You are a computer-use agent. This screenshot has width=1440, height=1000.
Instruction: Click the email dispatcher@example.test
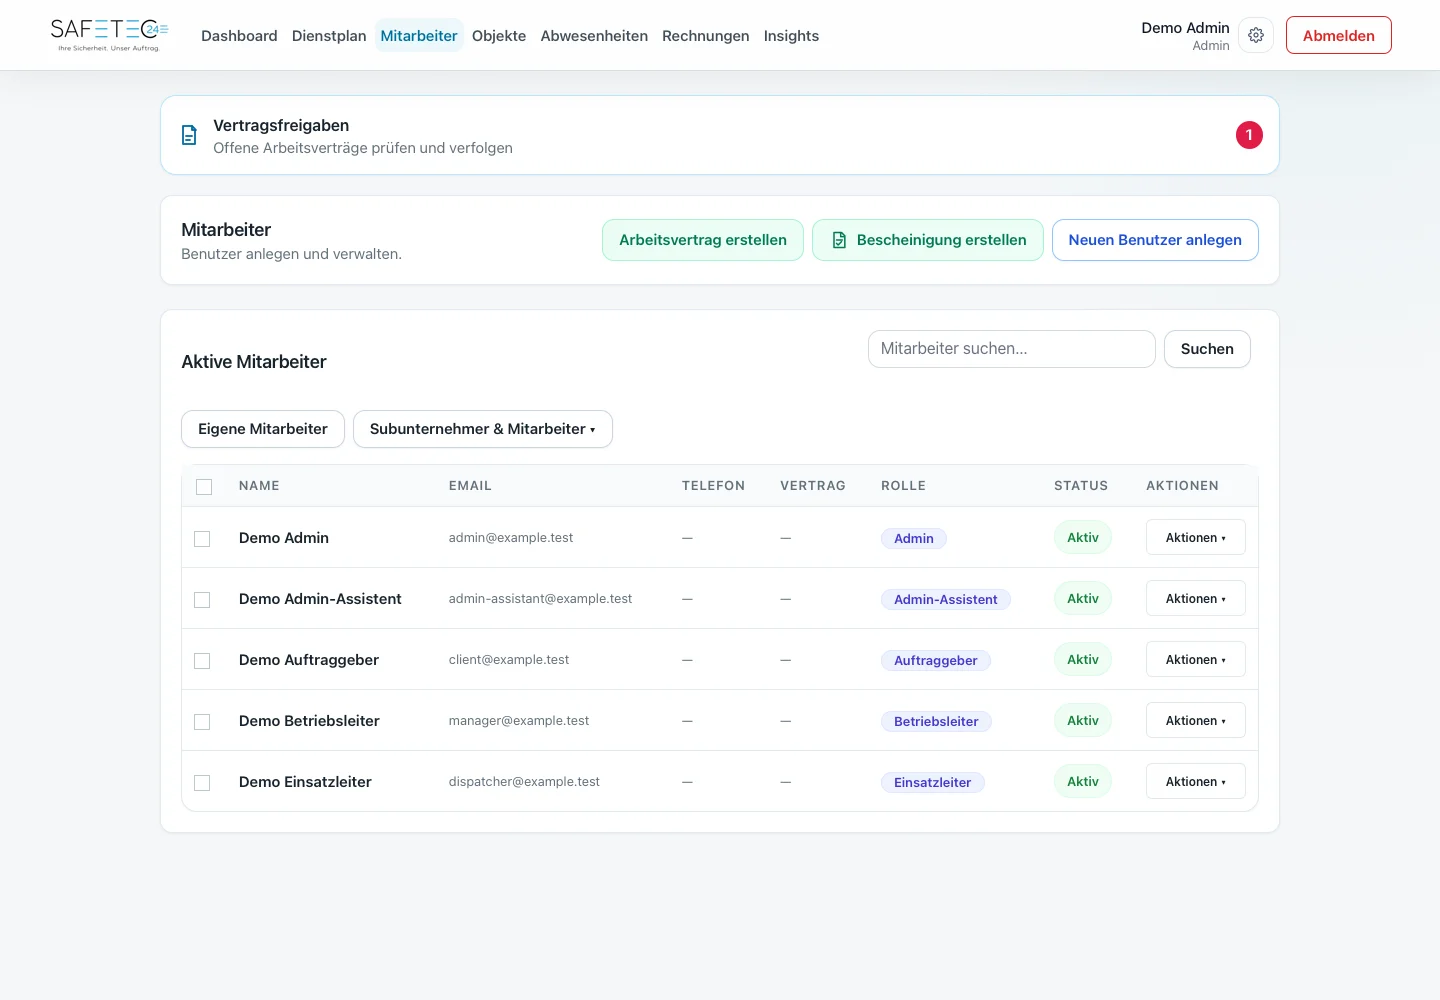point(524,782)
